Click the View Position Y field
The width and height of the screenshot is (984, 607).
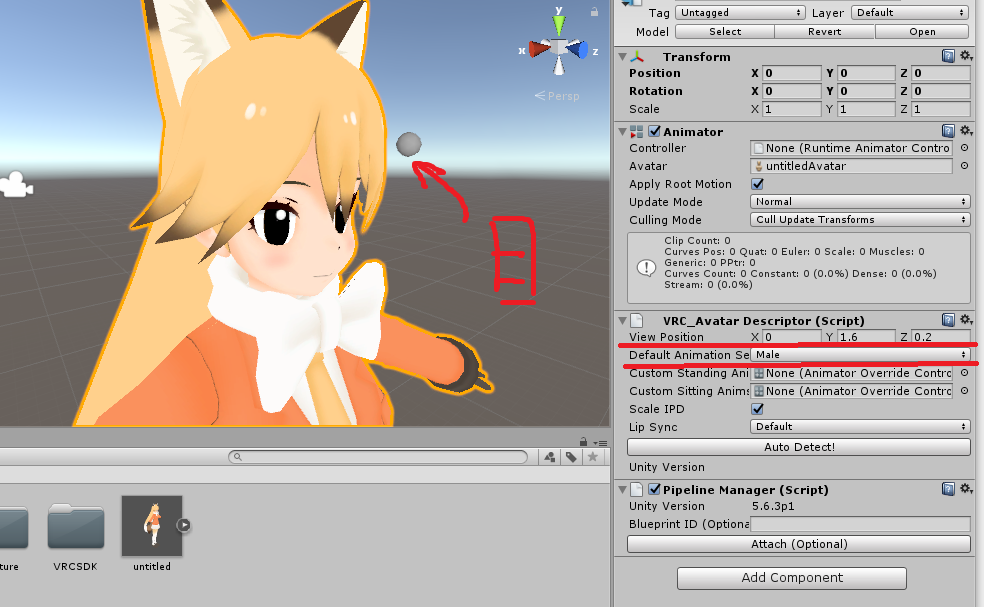coord(865,337)
